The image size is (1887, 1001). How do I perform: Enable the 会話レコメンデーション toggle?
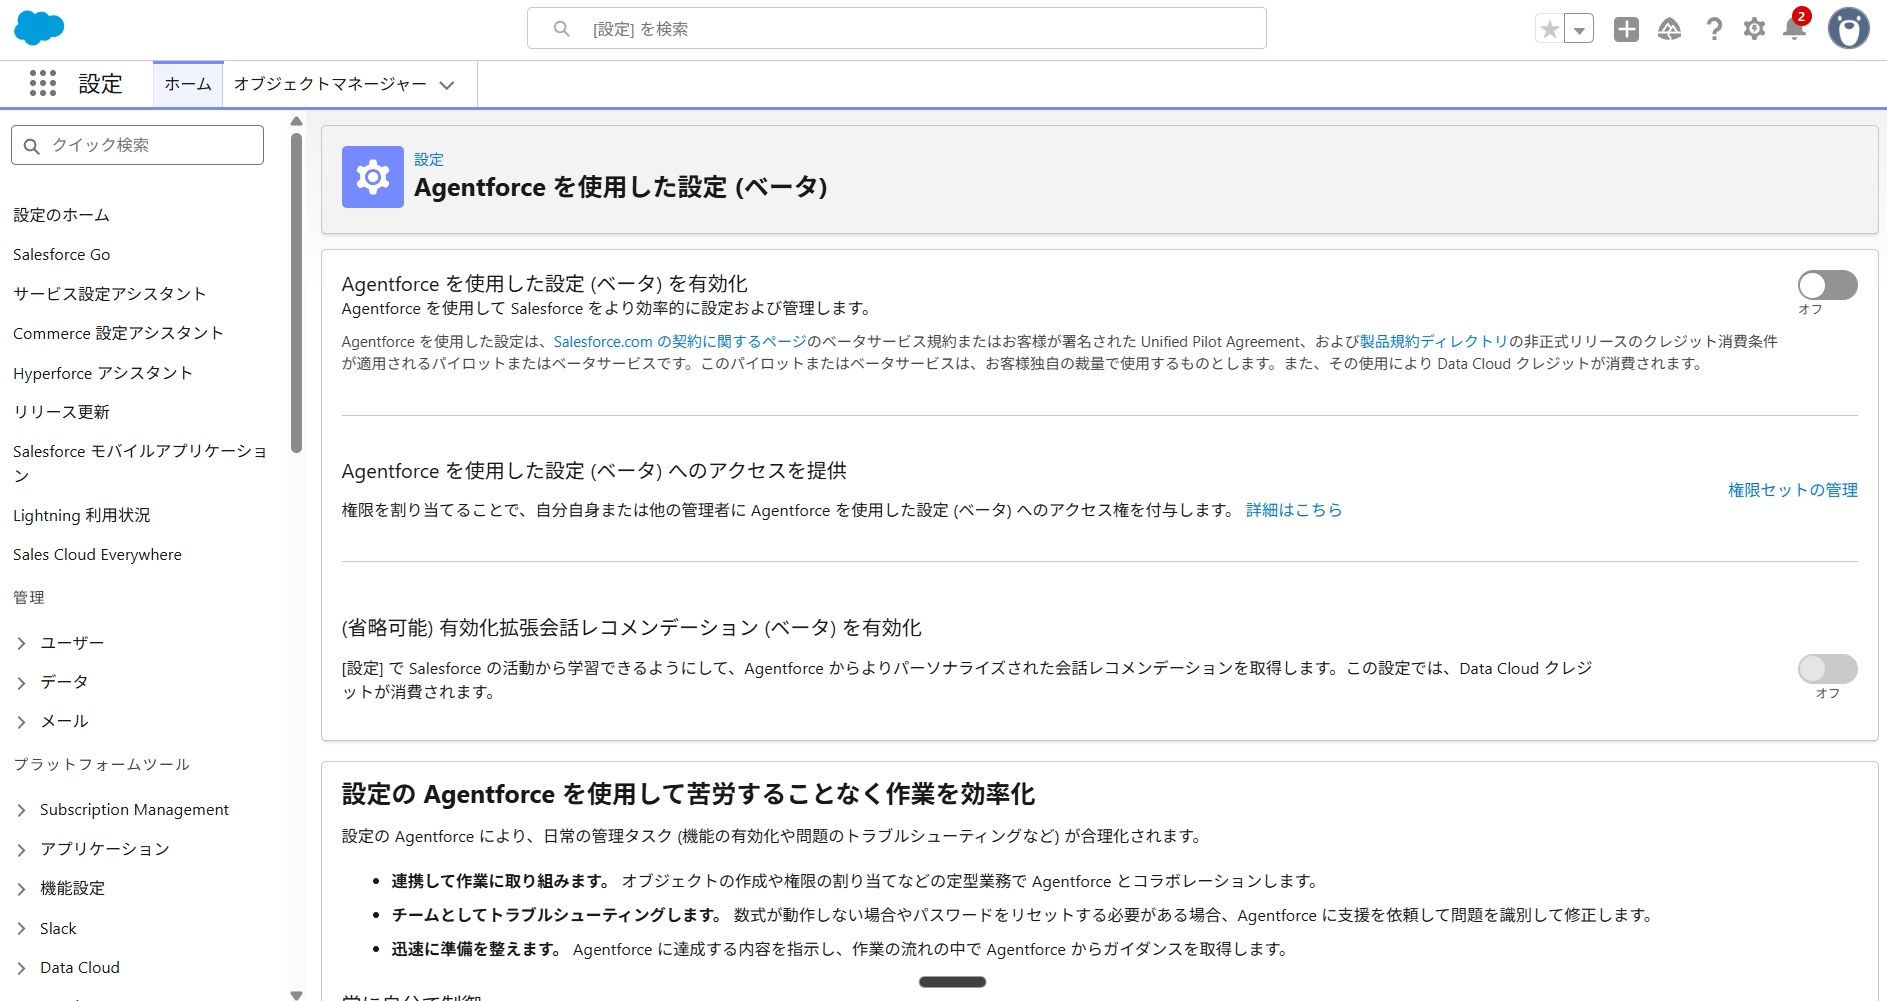click(1827, 669)
